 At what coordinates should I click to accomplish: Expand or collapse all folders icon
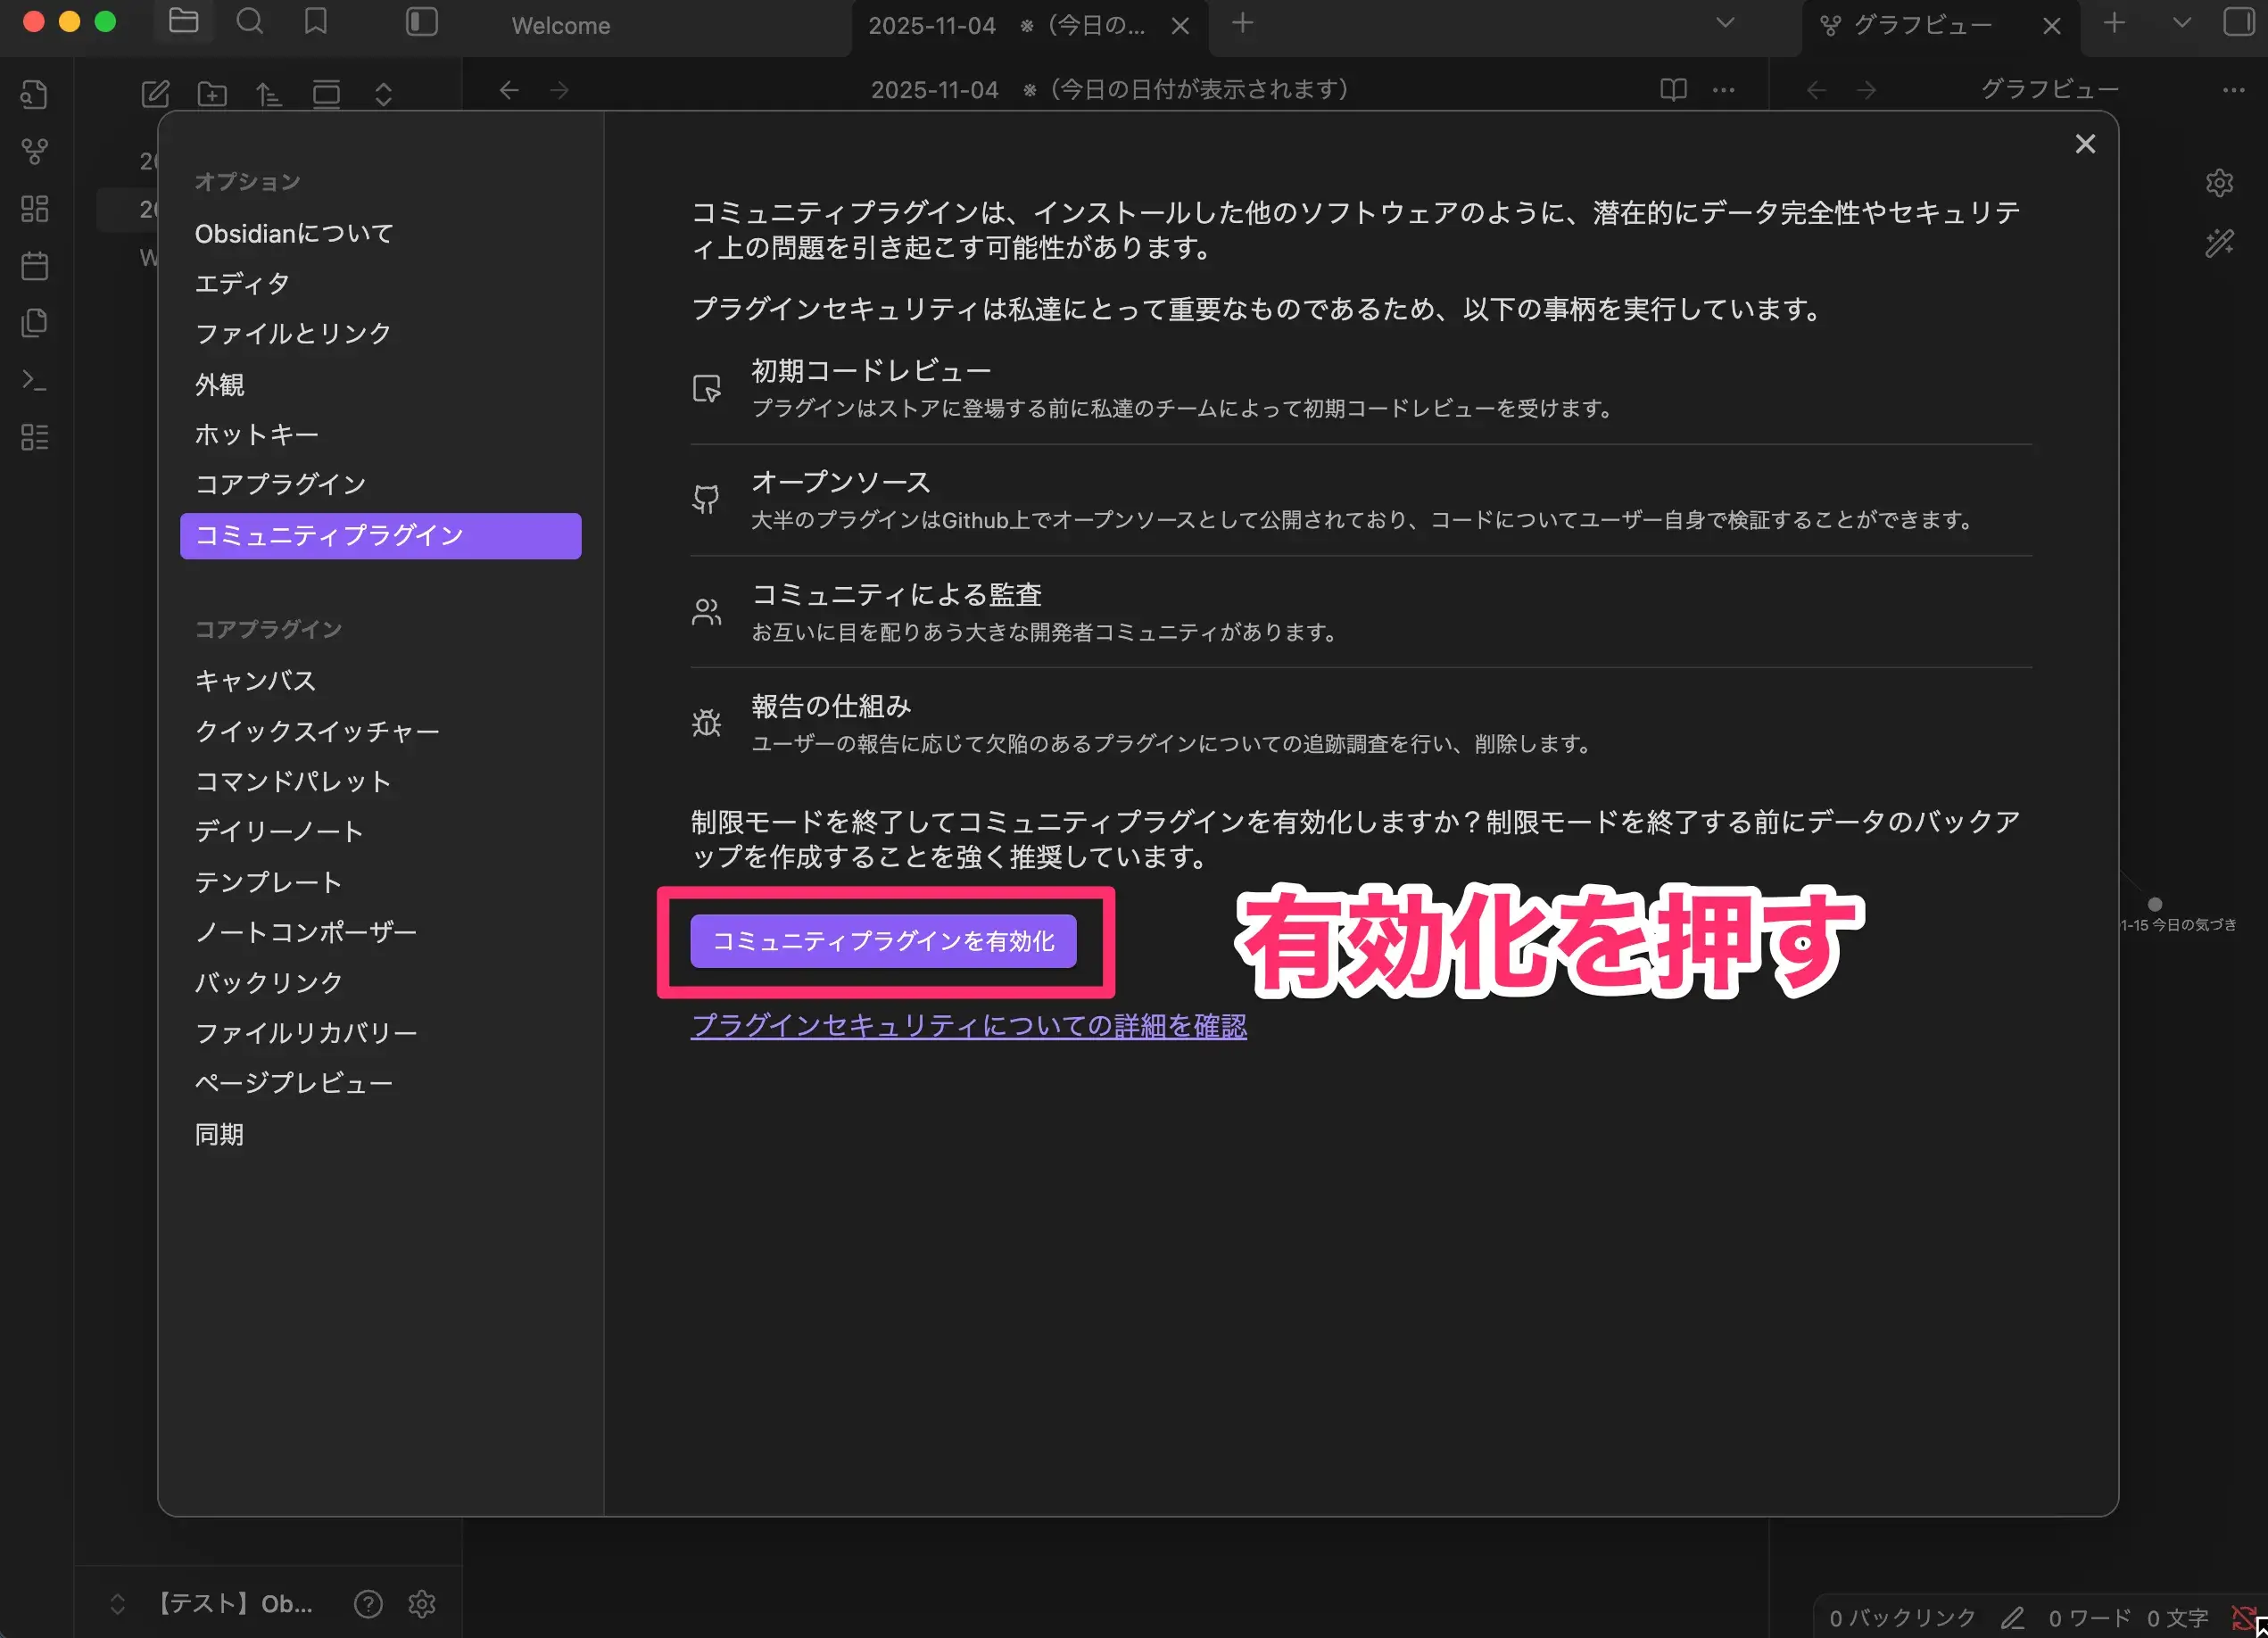tap(384, 94)
